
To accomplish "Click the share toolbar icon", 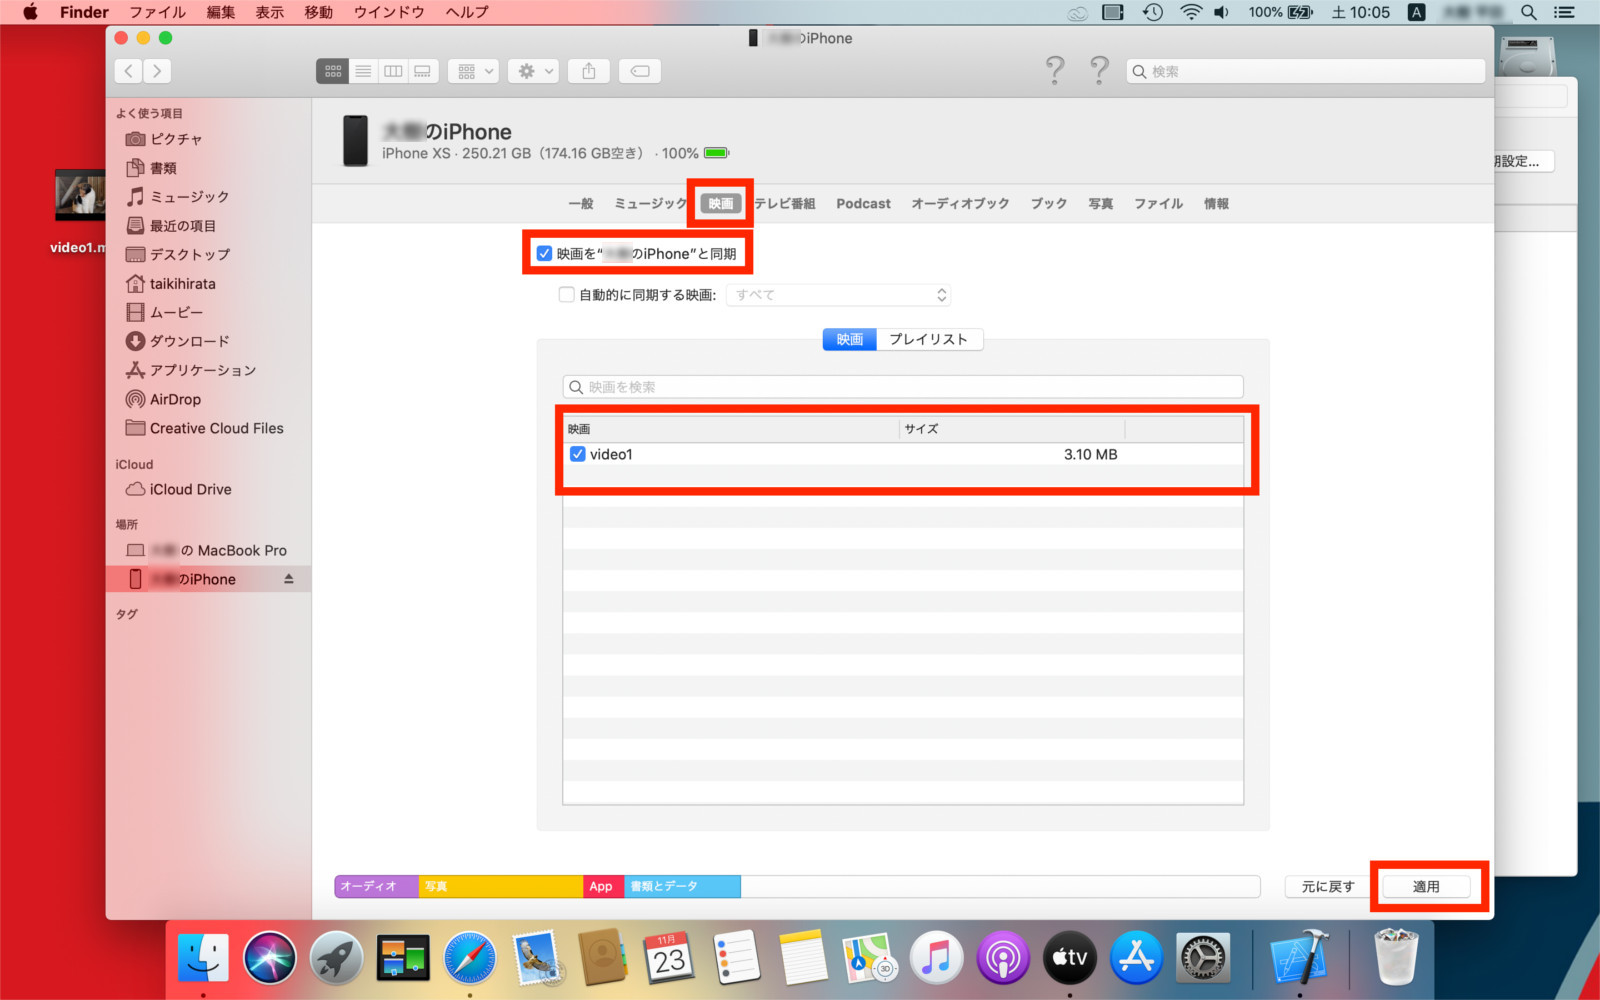I will click(589, 71).
